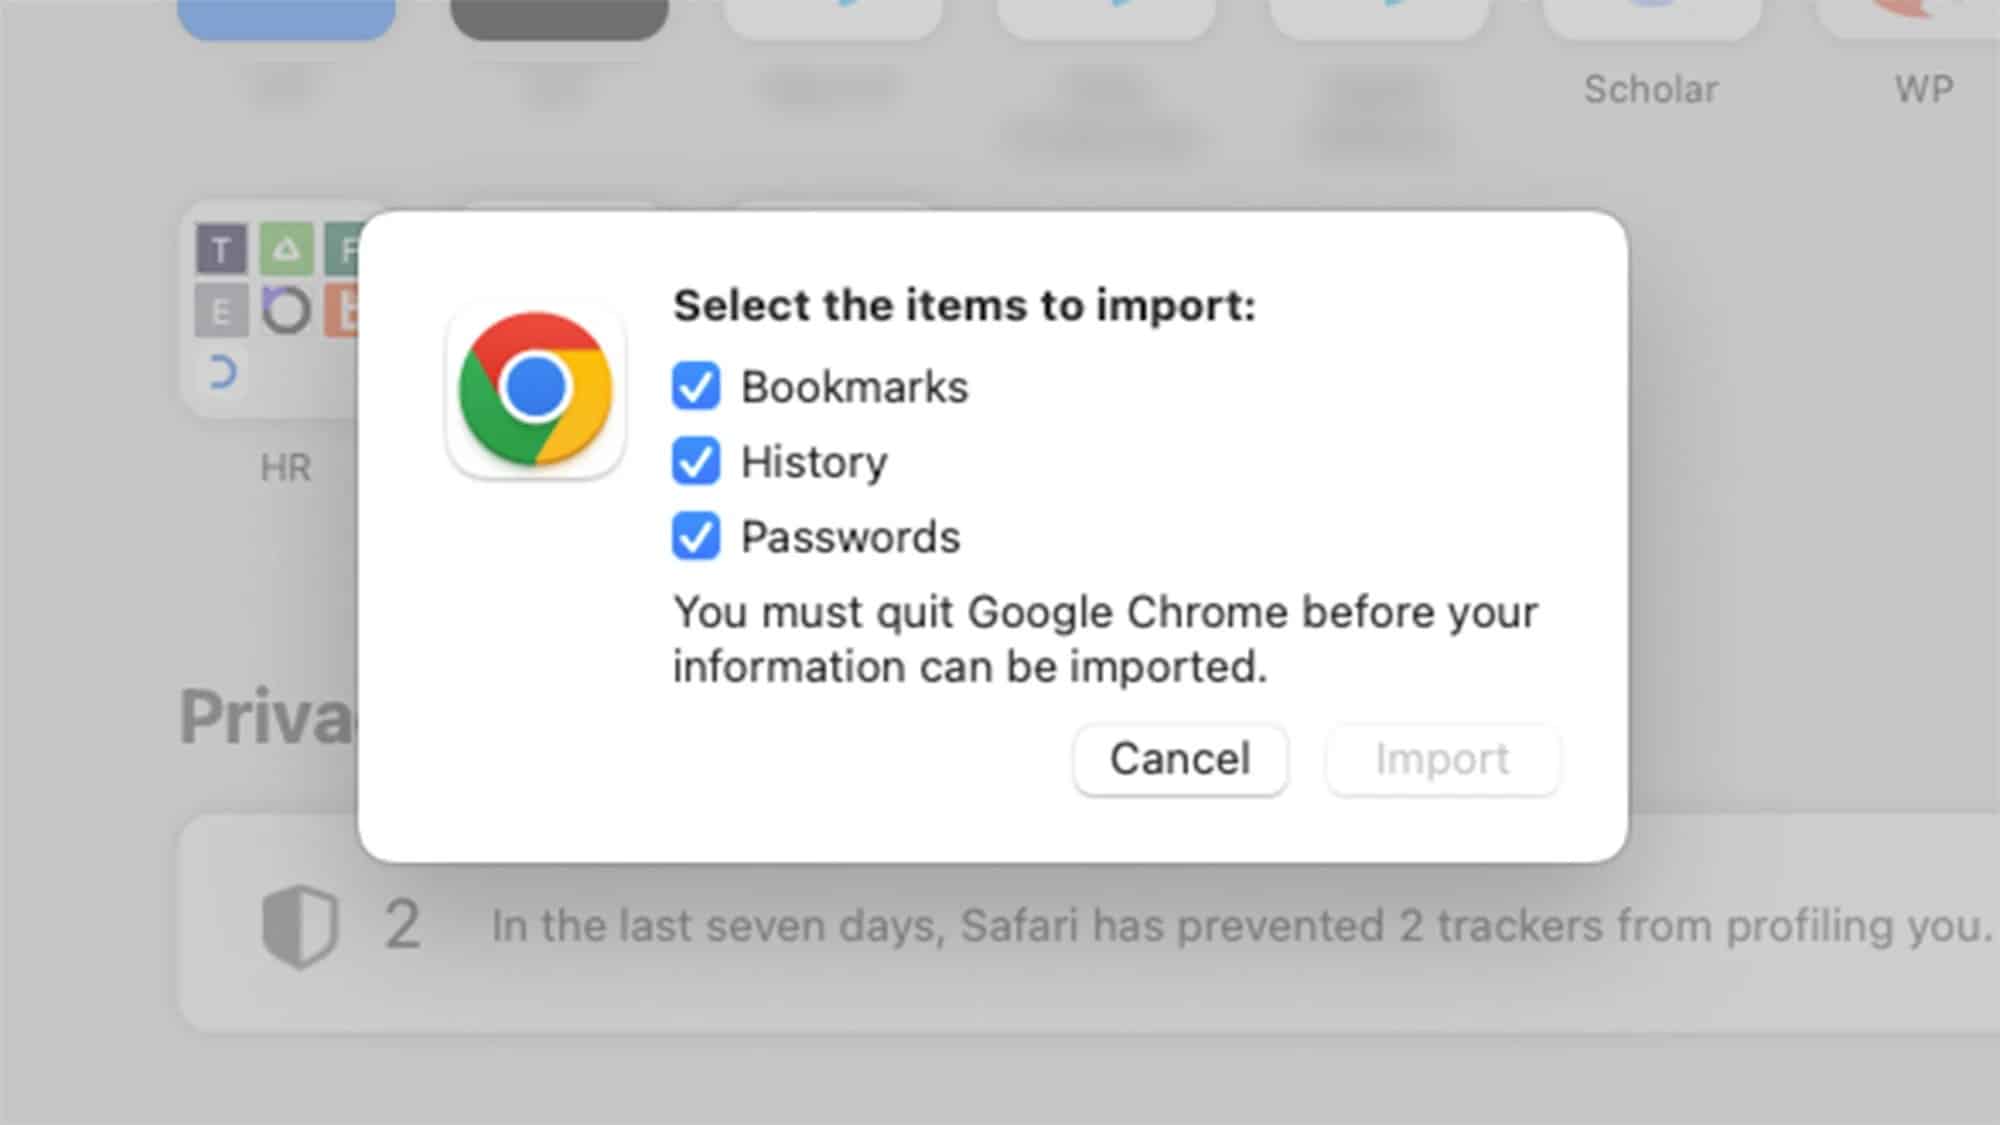This screenshot has height=1125, width=2000.
Task: Open the trackers prevented summary text
Action: coord(1238,926)
